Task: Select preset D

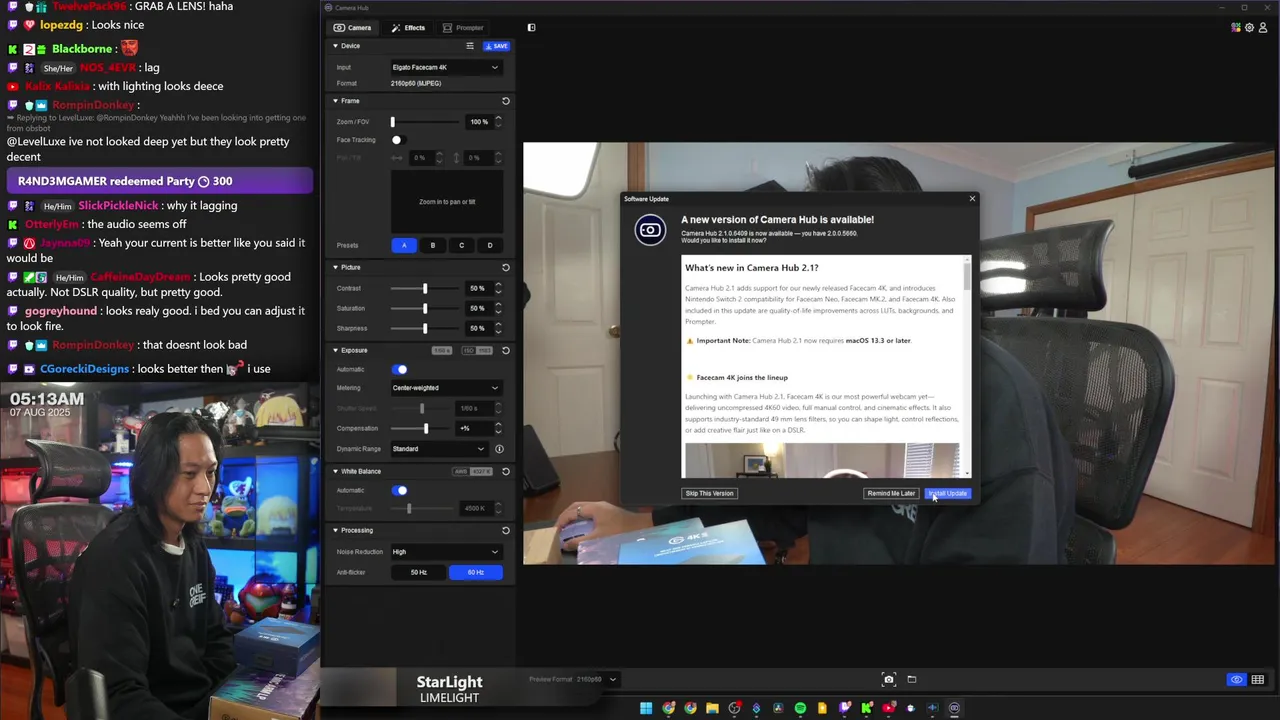Action: (489, 246)
